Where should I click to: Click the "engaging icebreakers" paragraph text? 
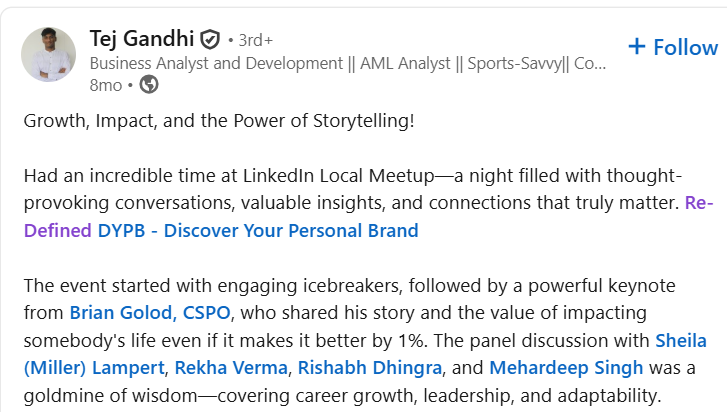(x=300, y=285)
